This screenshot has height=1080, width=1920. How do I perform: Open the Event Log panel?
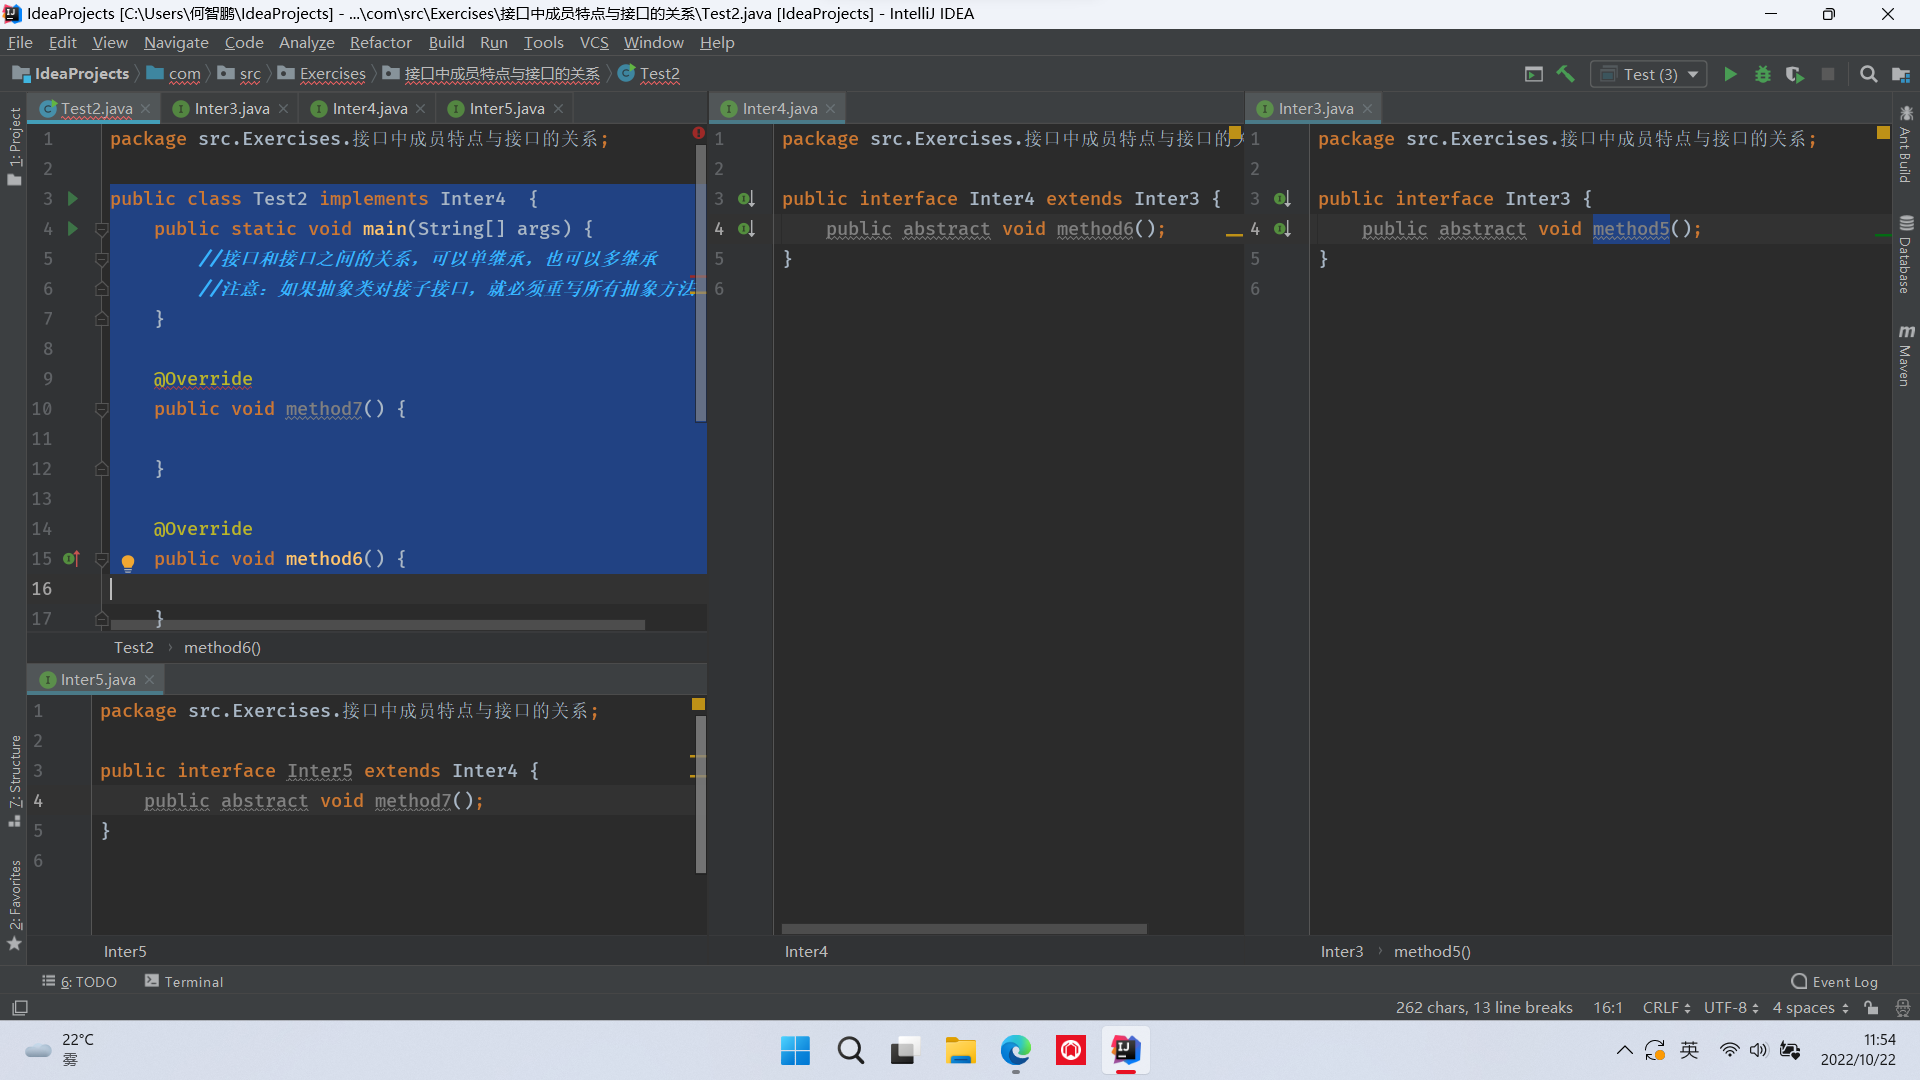(1835, 982)
